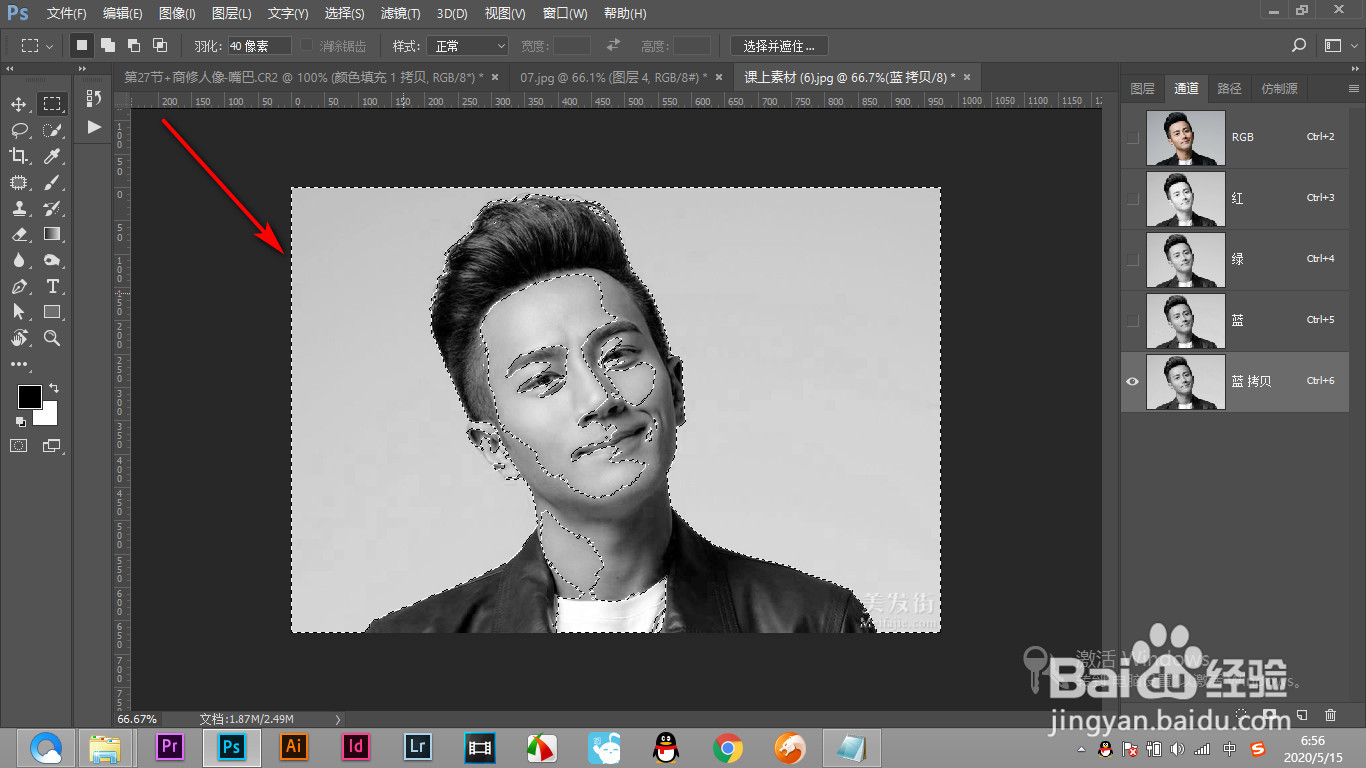Open the 图像(I) menu
1366x768 pixels.
click(x=177, y=14)
